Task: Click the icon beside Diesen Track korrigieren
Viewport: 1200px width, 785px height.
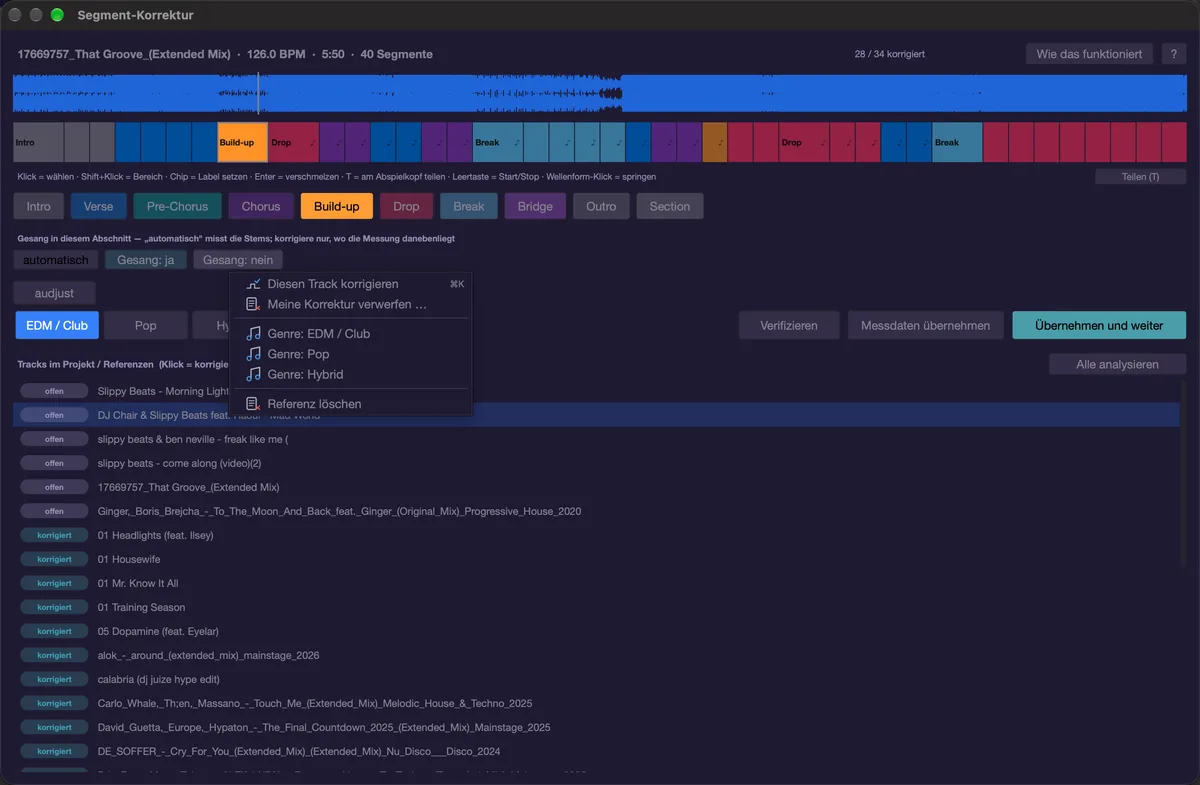Action: 254,284
